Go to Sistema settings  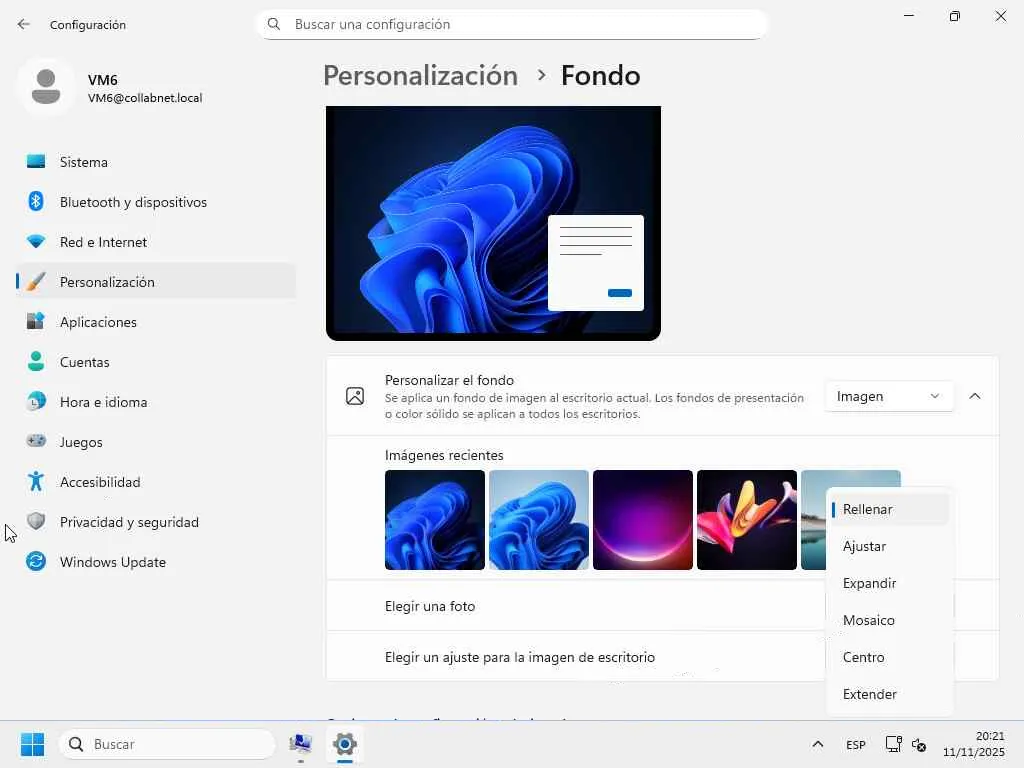point(155,161)
